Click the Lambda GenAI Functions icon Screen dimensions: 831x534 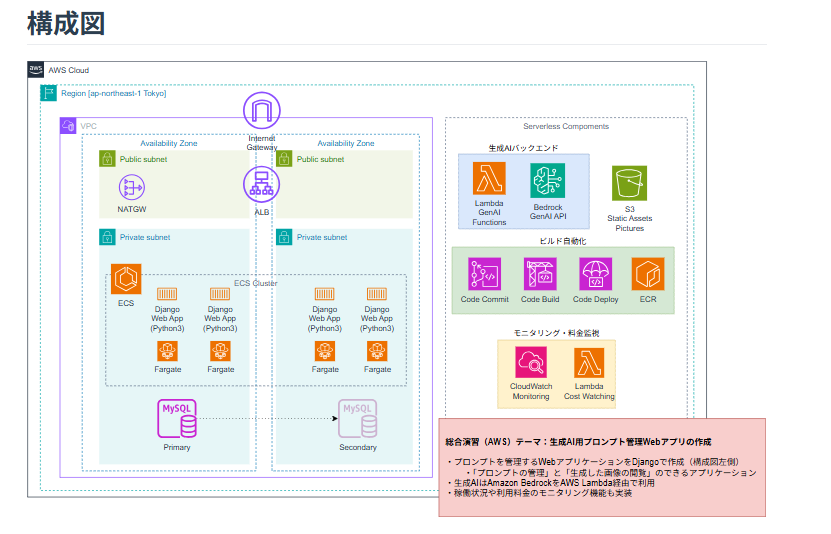click(489, 179)
